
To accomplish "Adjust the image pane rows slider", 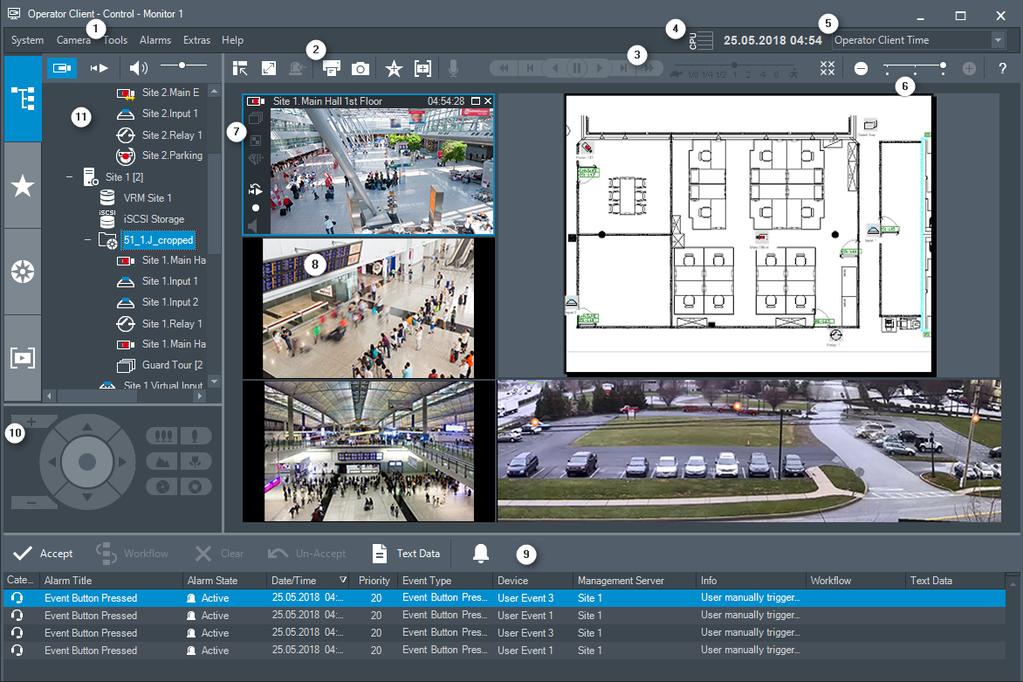I will [x=915, y=67].
